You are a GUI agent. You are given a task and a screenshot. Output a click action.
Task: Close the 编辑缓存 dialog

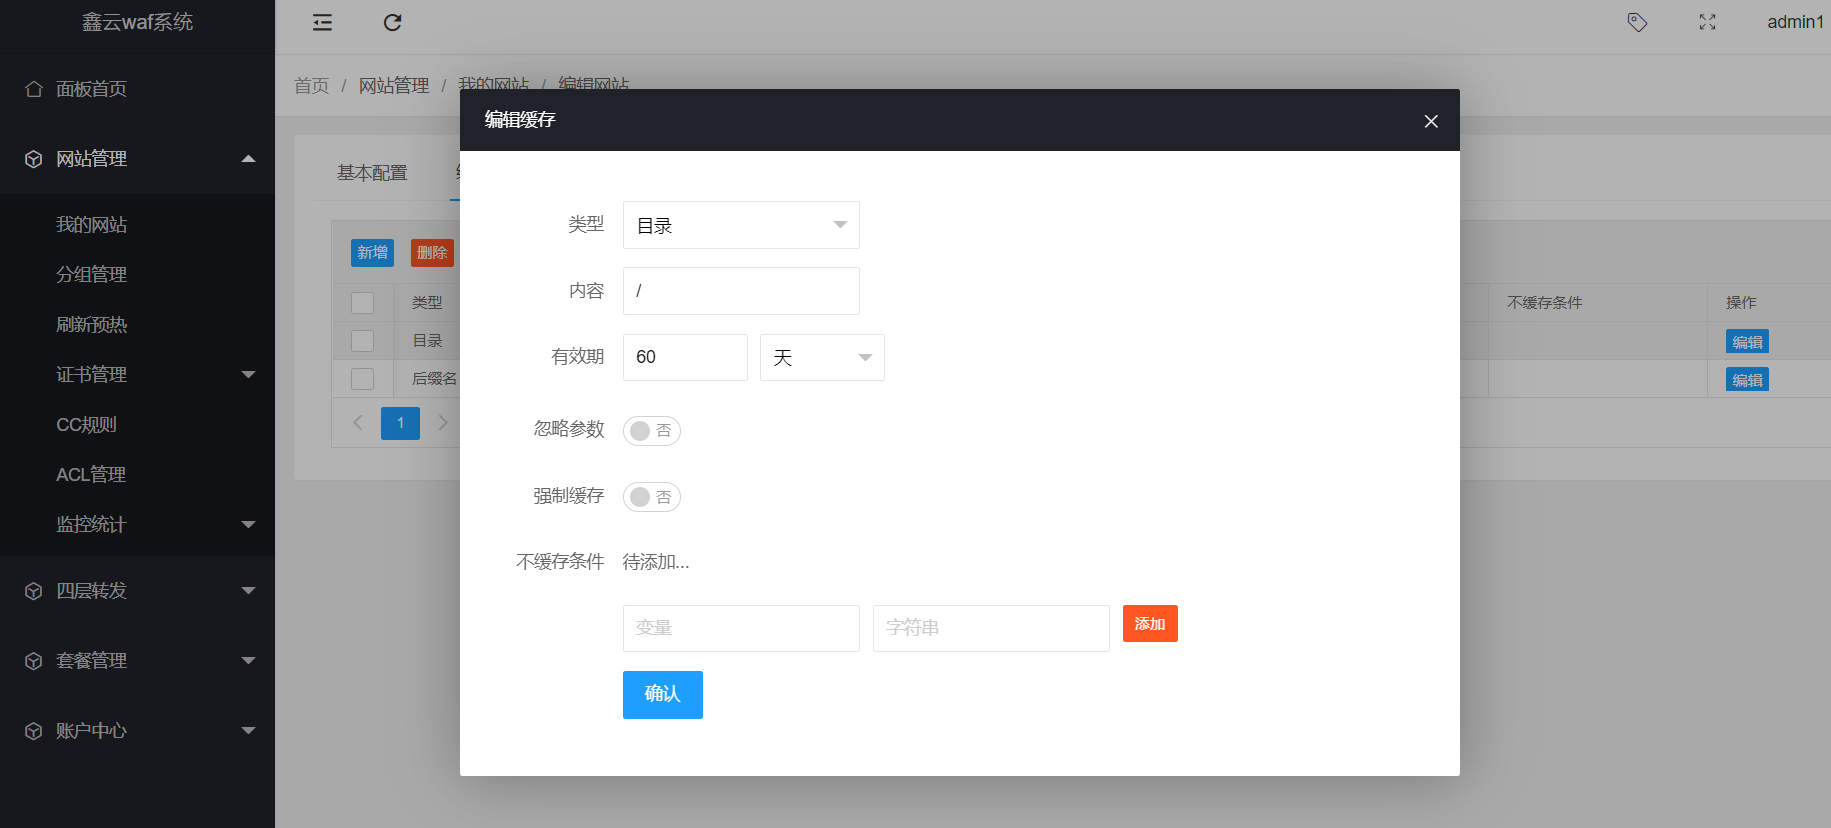(1431, 121)
